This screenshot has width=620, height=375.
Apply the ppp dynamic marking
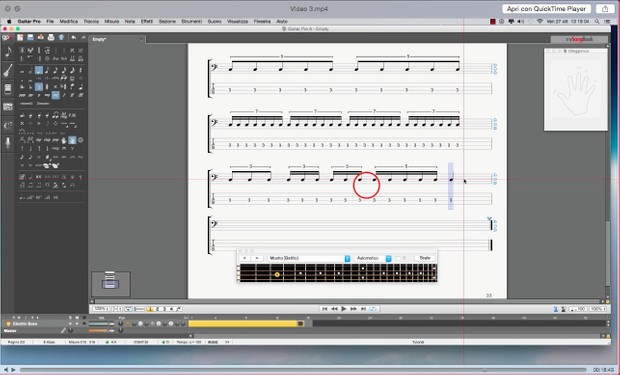[22, 95]
